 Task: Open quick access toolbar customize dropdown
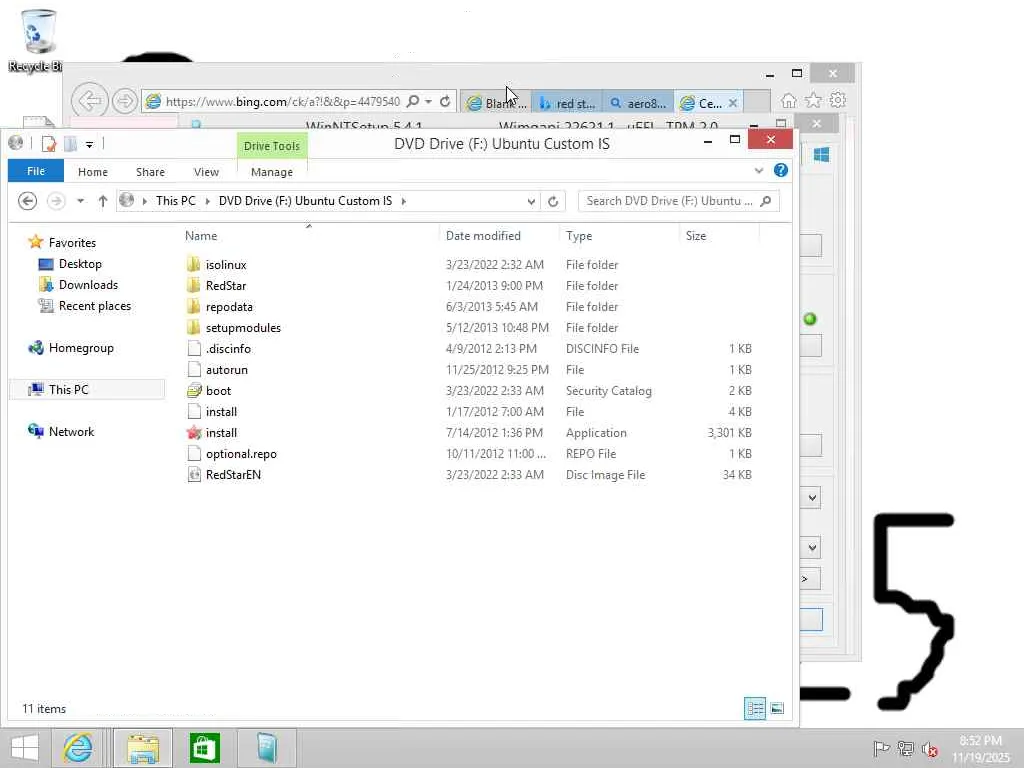(89, 144)
